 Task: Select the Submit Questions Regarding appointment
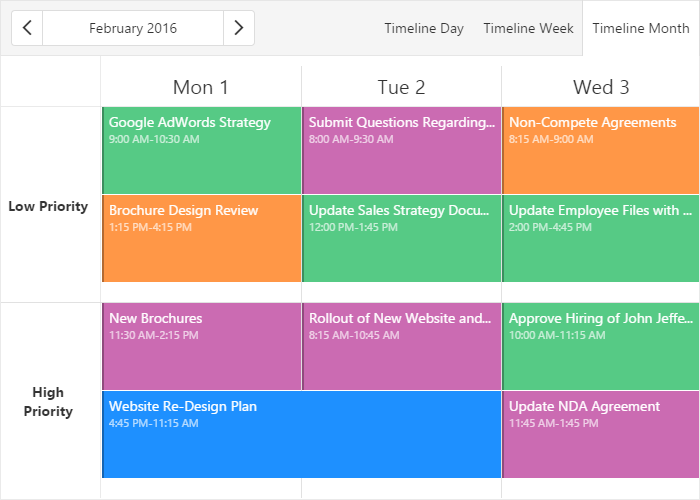tap(401, 150)
